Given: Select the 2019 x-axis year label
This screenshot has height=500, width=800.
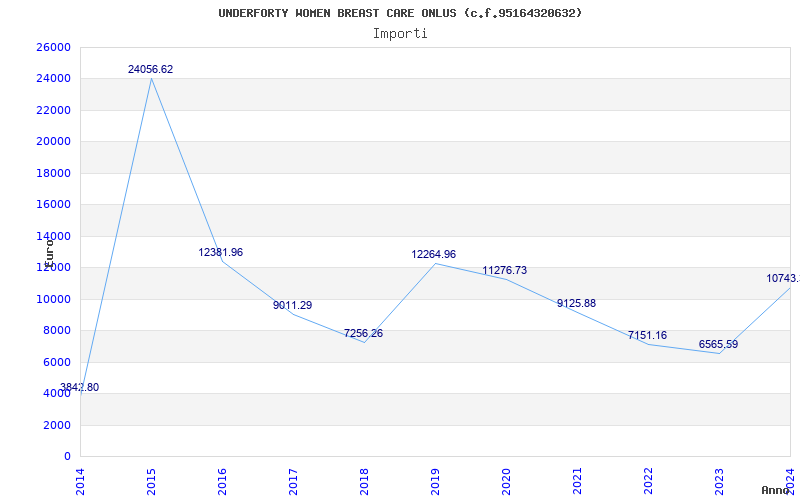Looking at the screenshot, I should point(435,480).
